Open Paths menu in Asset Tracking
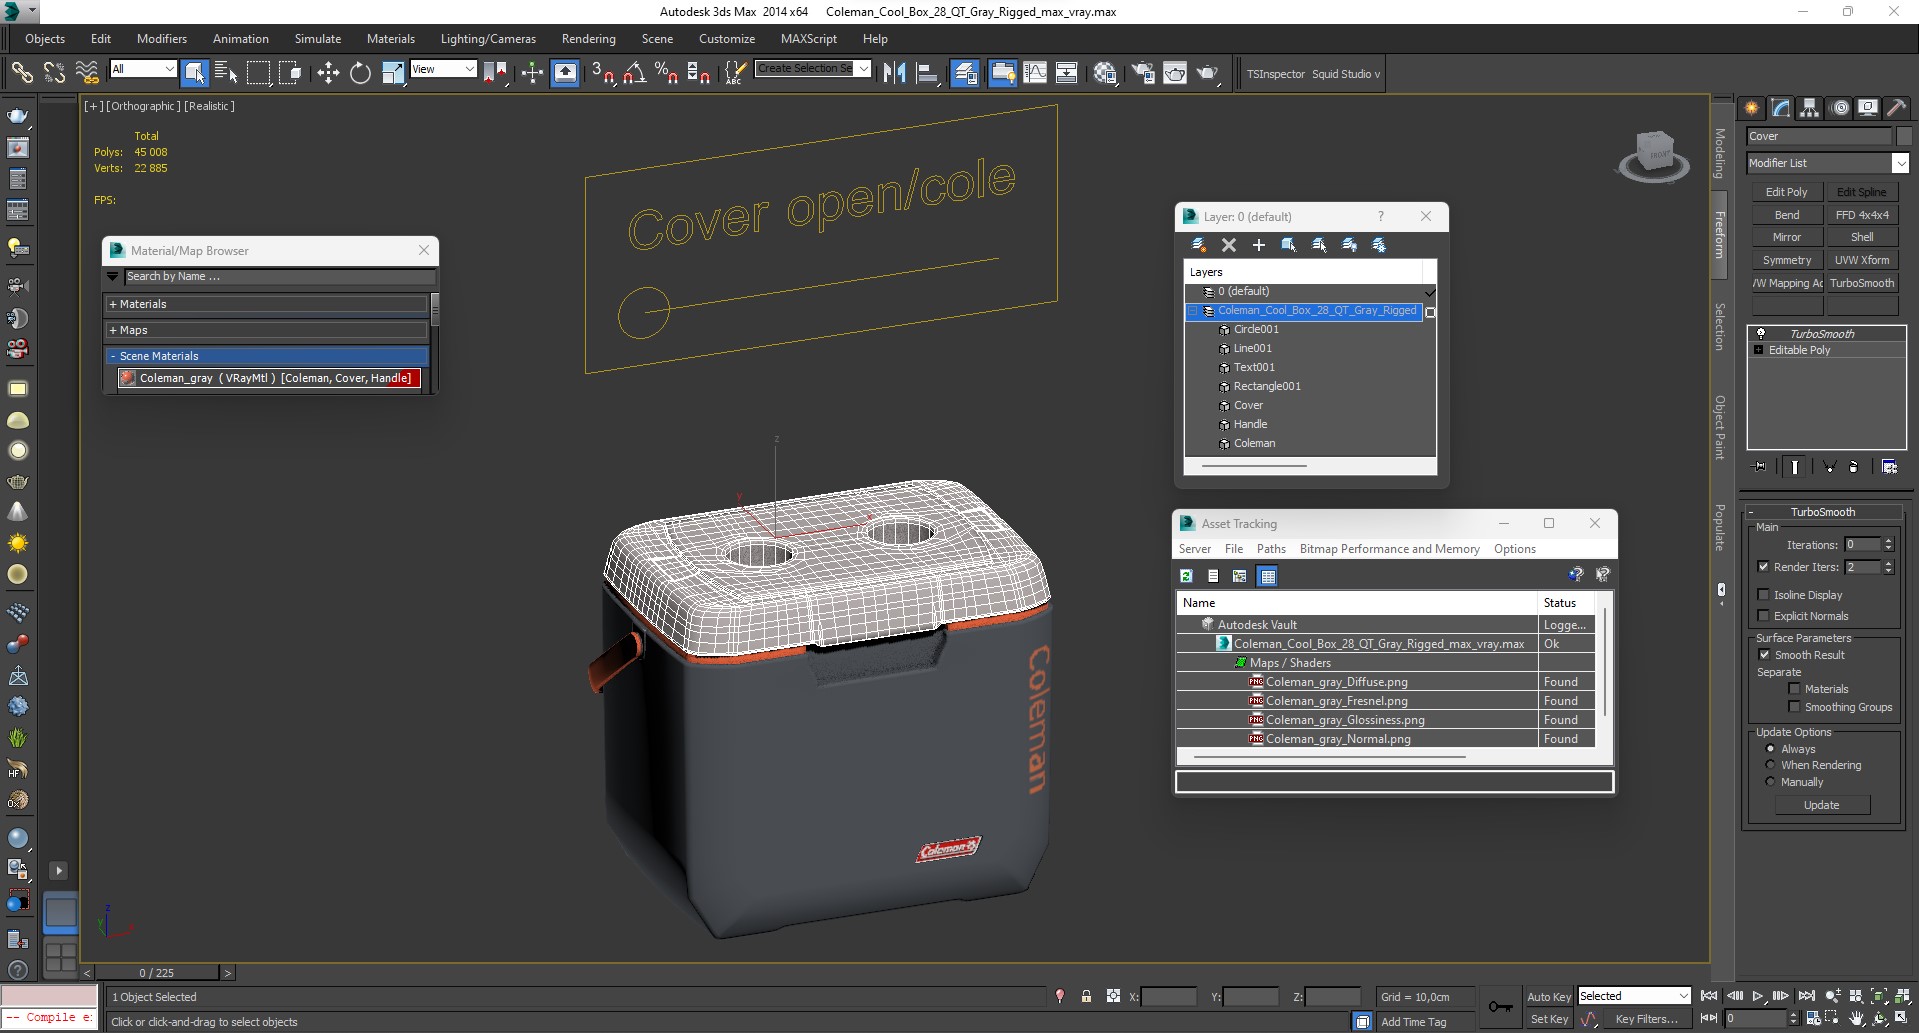The width and height of the screenshot is (1919, 1033). [x=1271, y=549]
